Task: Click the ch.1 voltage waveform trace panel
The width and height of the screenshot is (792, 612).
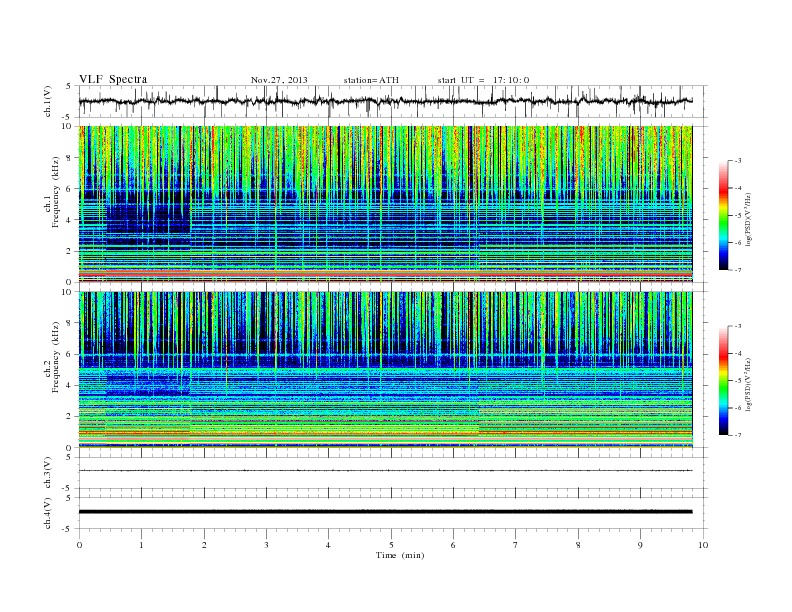Action: tap(393, 101)
